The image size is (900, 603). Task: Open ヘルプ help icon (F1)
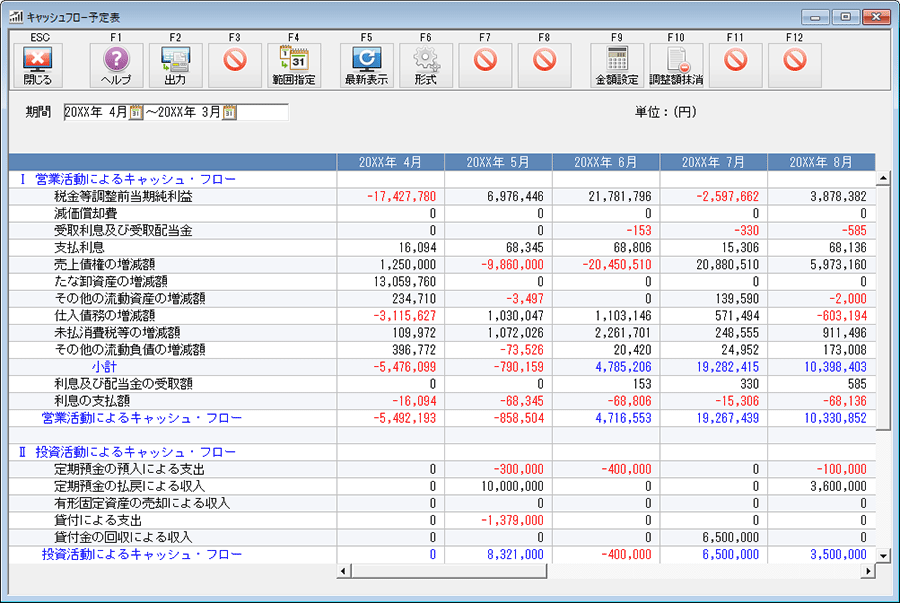(116, 65)
